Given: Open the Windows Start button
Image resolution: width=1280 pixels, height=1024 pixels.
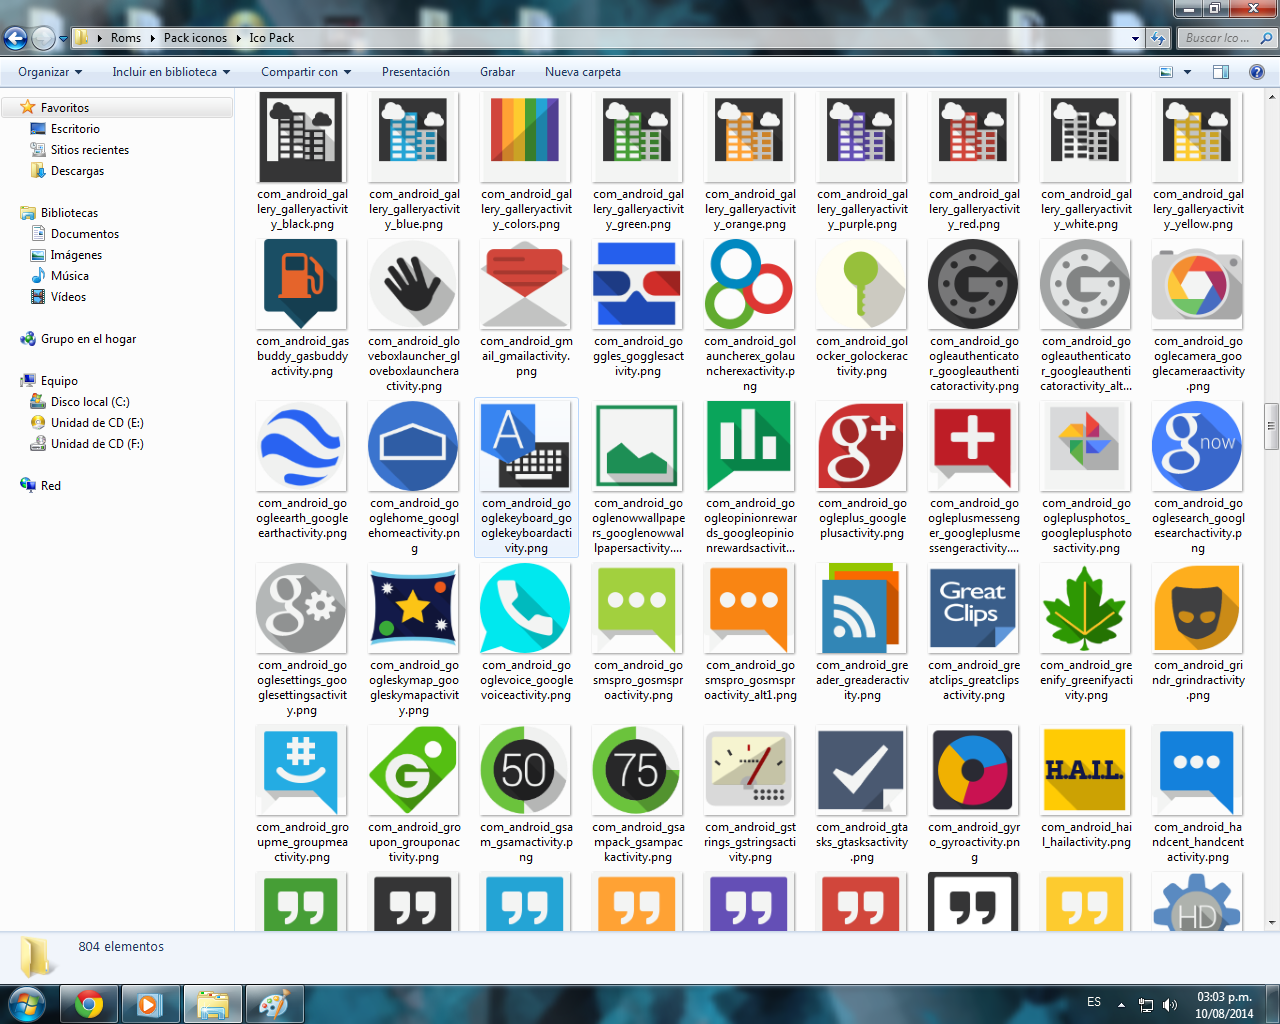Looking at the screenshot, I should coord(26,1004).
